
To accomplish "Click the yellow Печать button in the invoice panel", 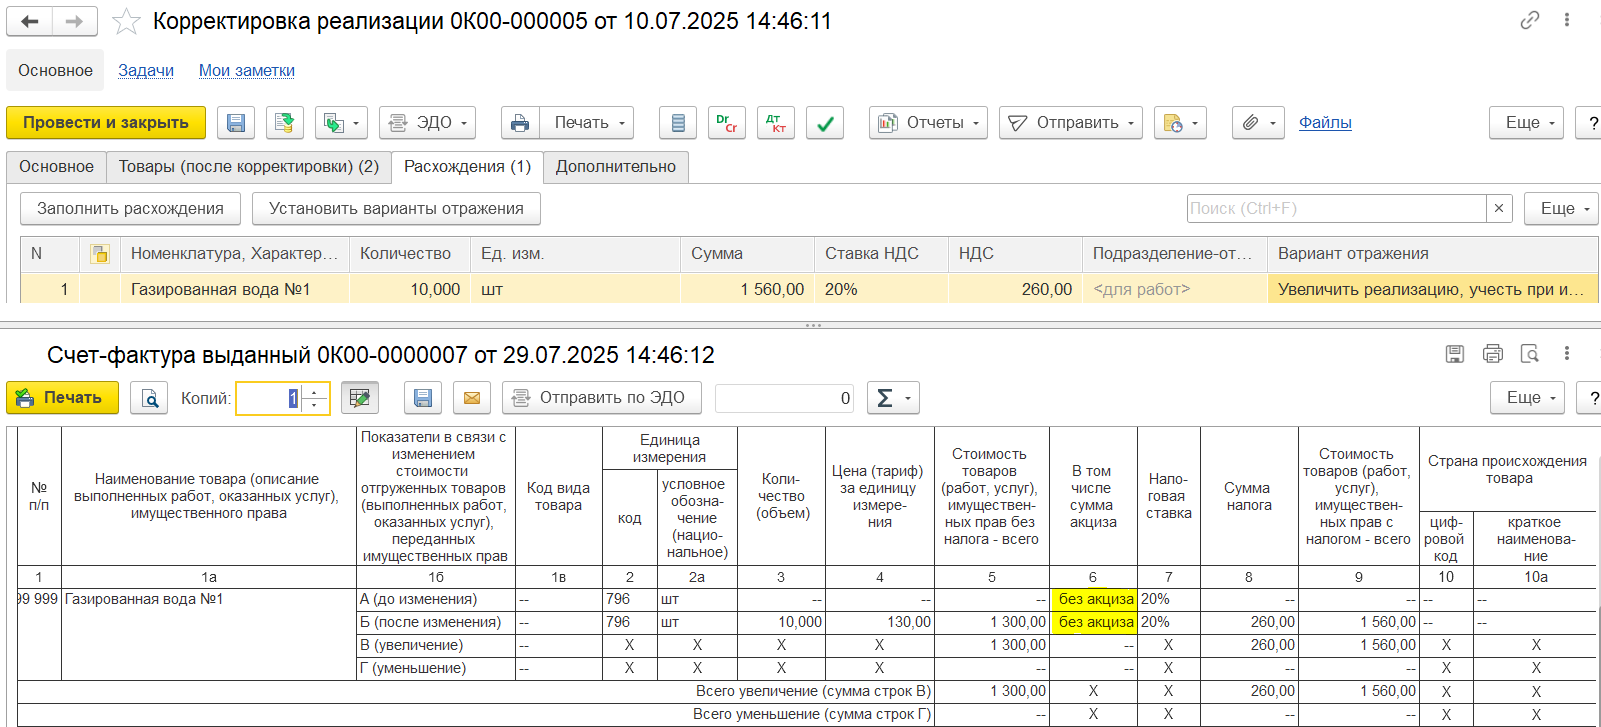I will click(62, 398).
